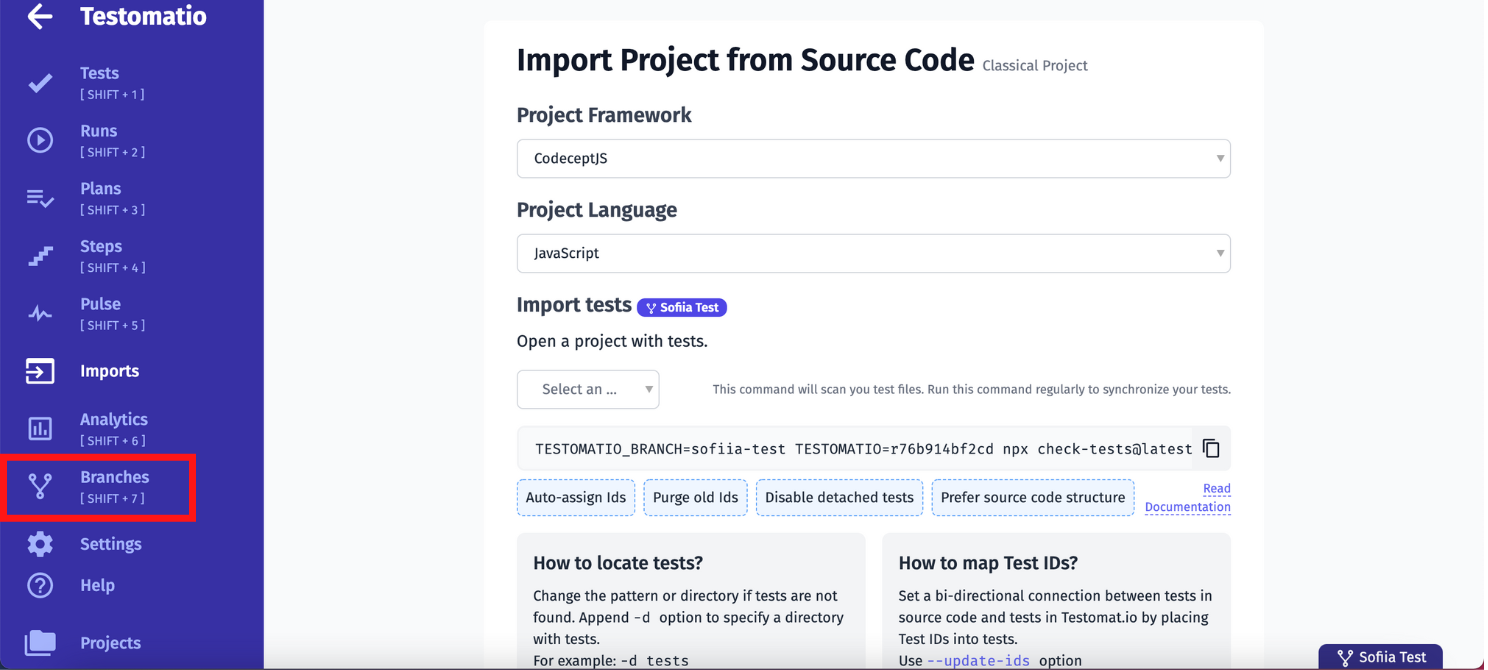Go to Settings in the sidebar

tap(40, 543)
